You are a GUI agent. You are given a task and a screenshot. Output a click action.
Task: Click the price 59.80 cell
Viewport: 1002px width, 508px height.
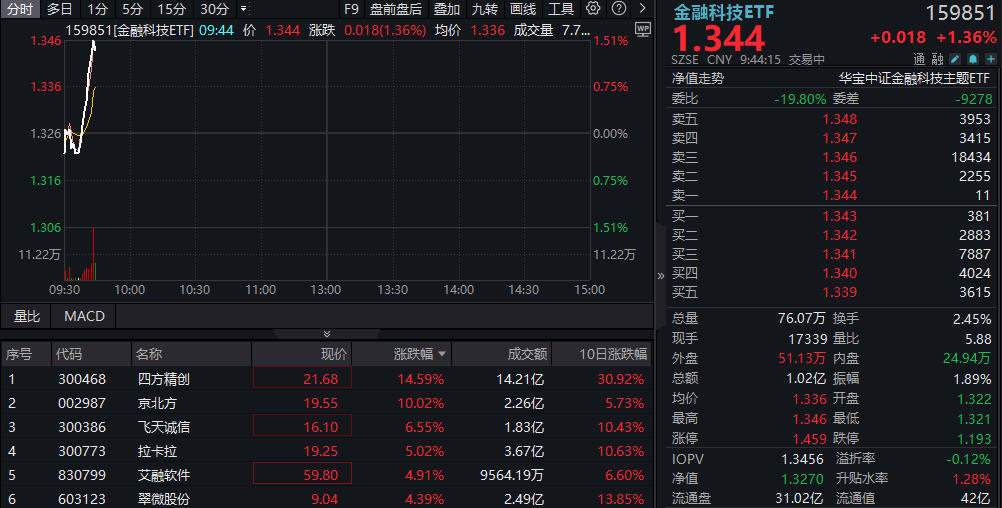(302, 474)
